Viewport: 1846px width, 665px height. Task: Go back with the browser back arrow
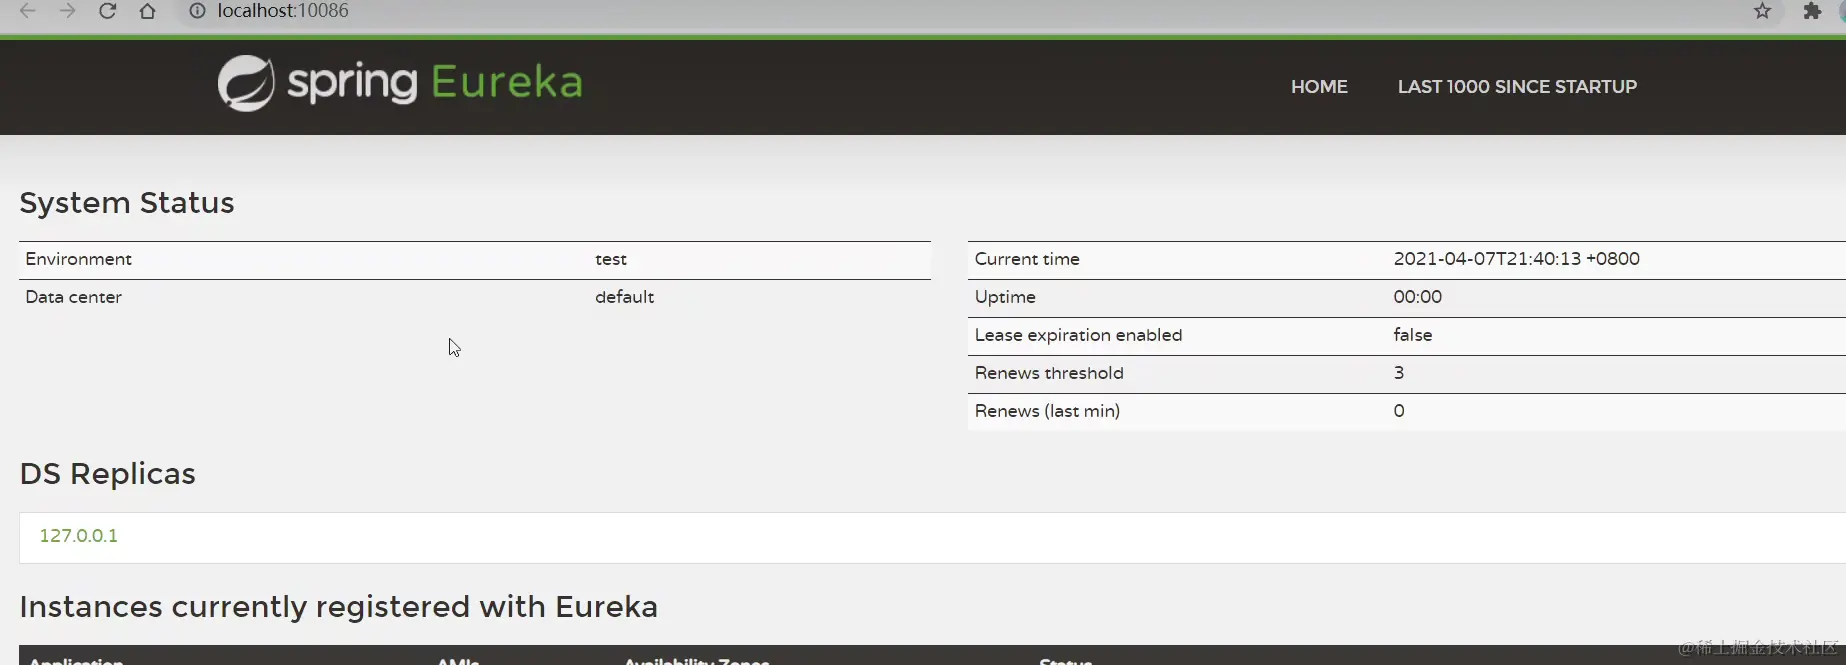[27, 11]
